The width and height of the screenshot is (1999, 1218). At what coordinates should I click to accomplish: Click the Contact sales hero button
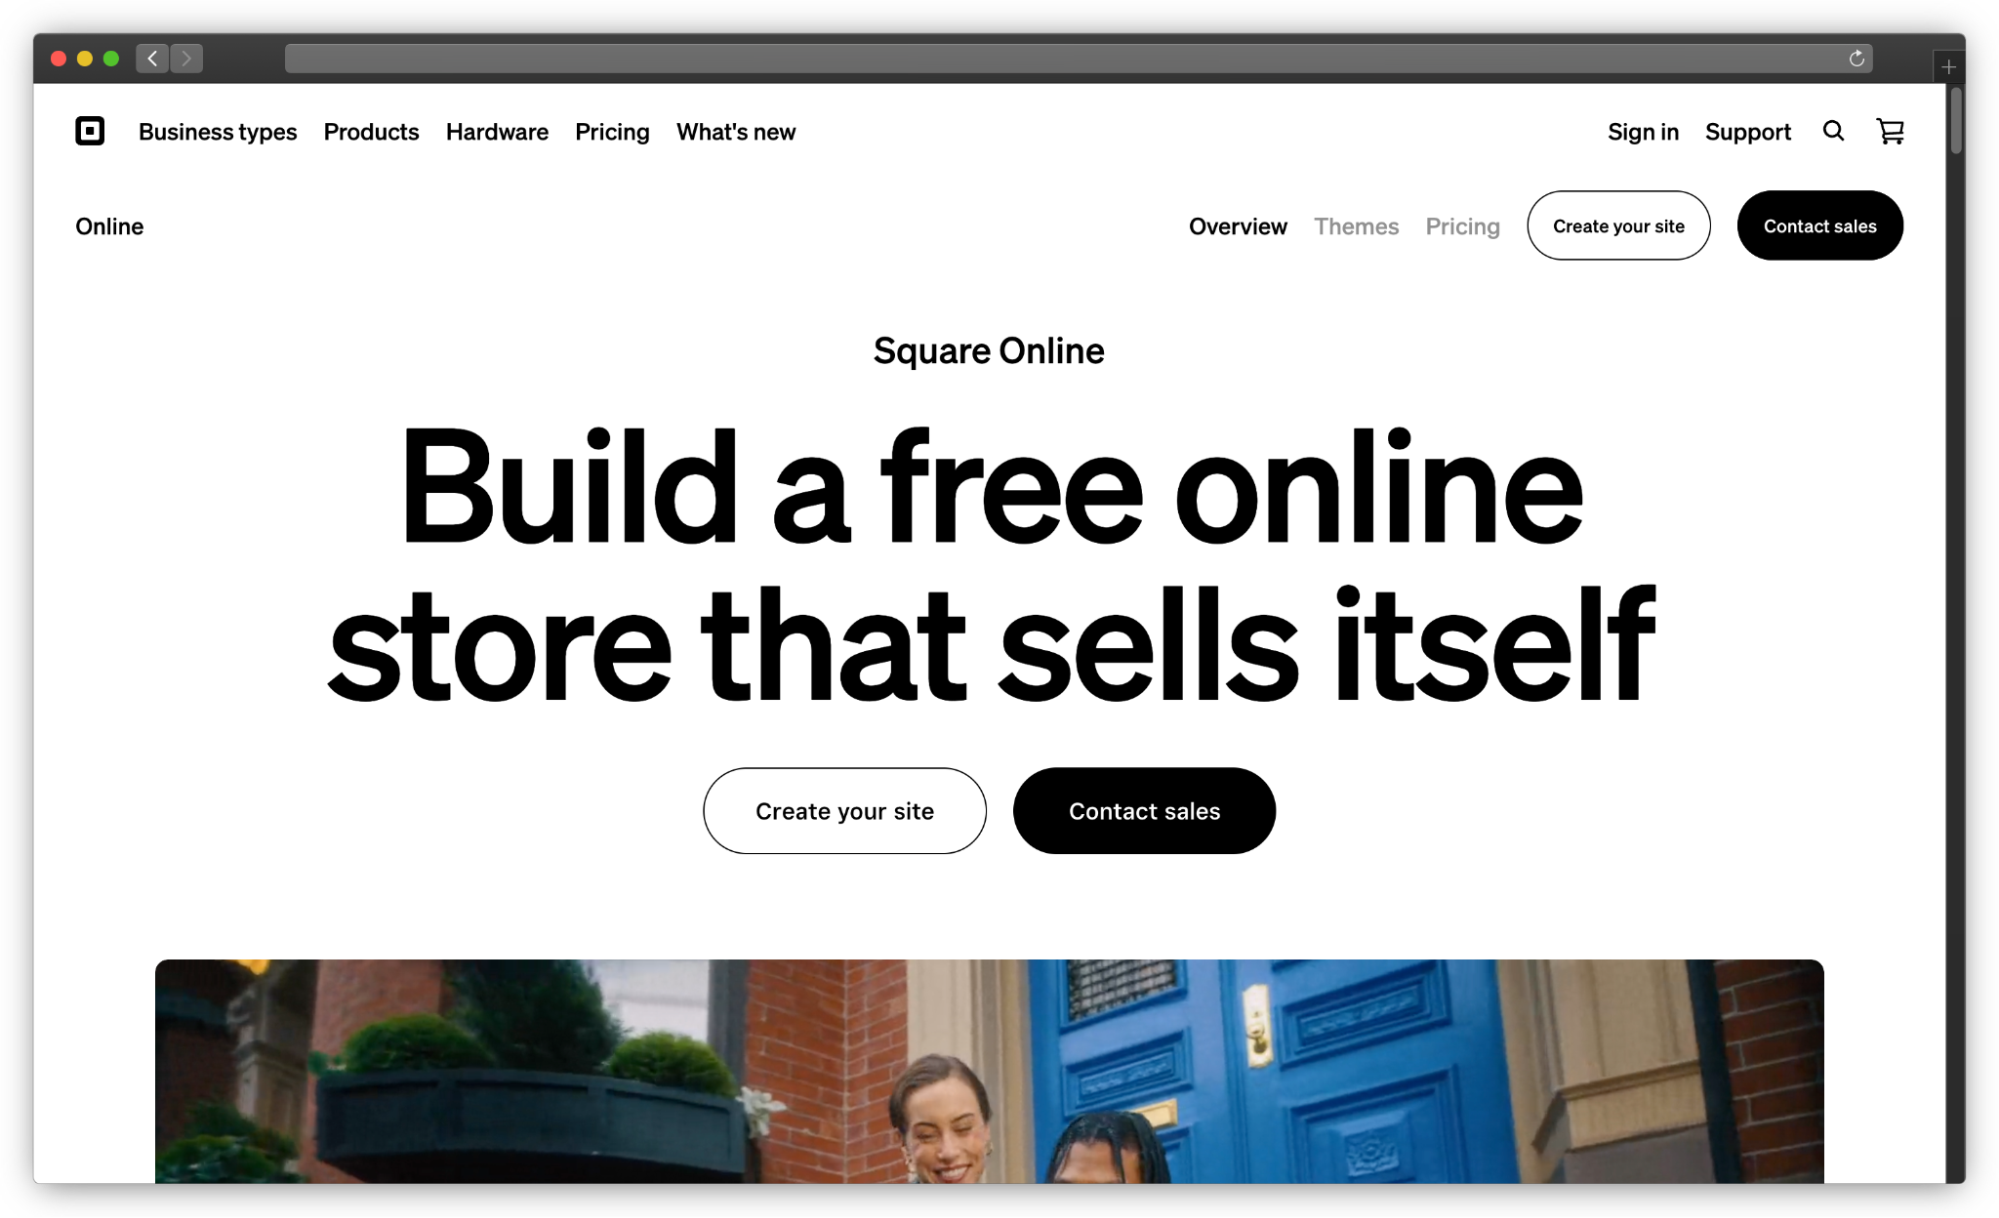tap(1144, 811)
